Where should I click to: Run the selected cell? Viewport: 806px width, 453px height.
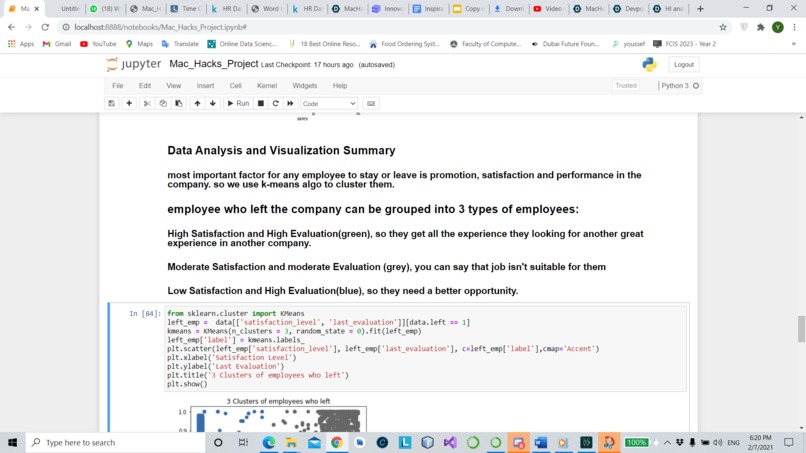pos(238,103)
